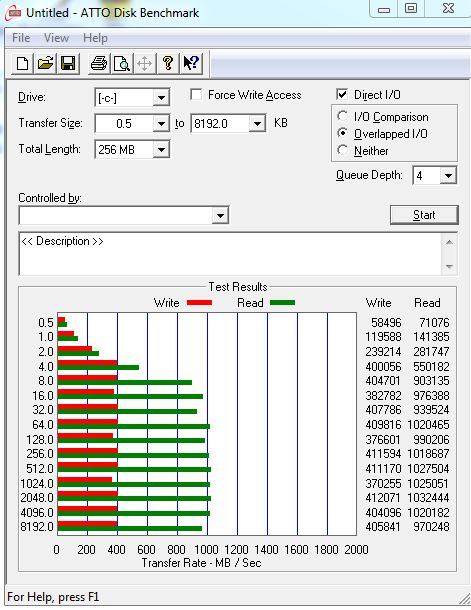The height and width of the screenshot is (610, 471).
Task: Expand the Transfer Size maximum 8192.0 dropdown
Action: tap(257, 124)
